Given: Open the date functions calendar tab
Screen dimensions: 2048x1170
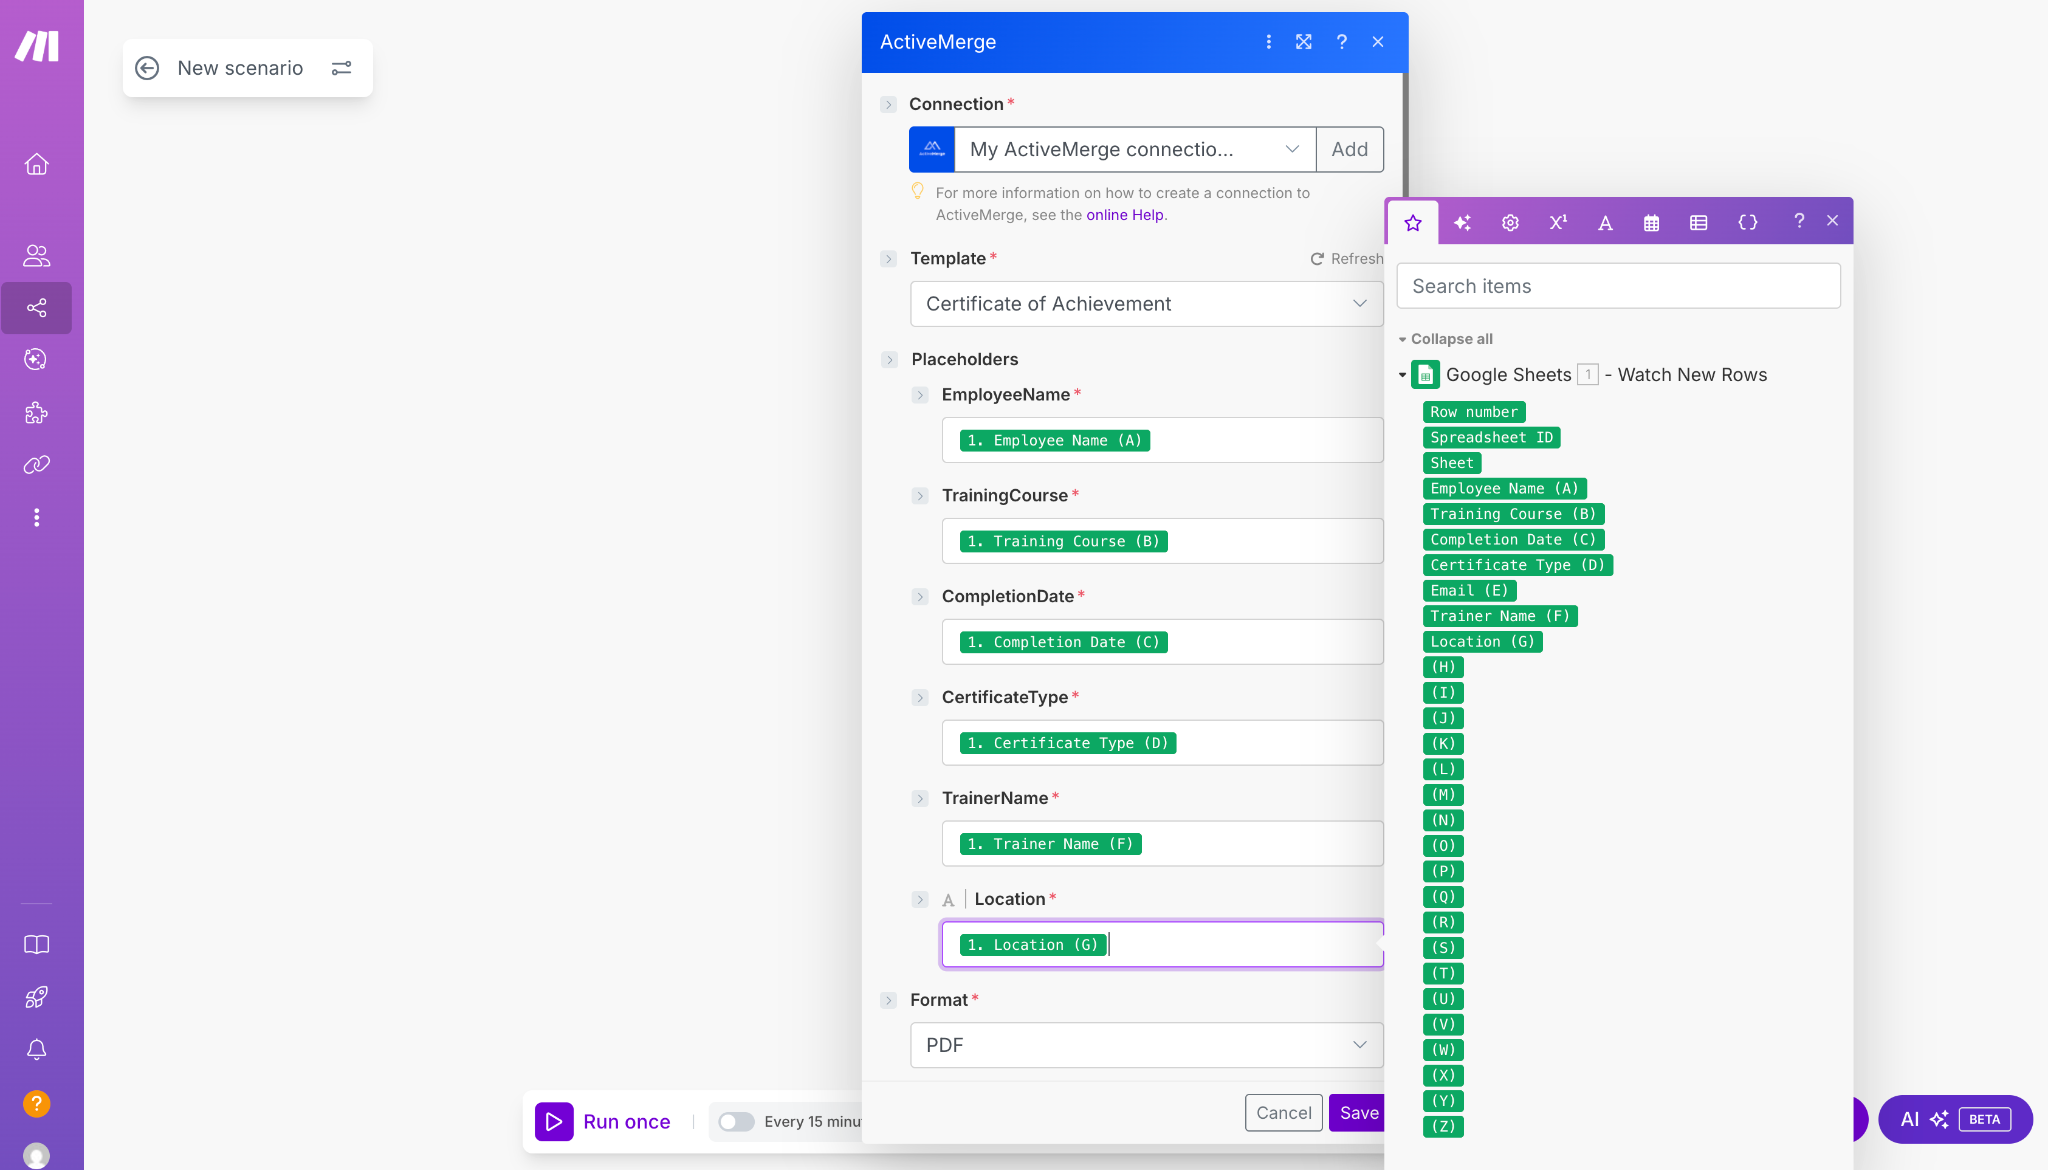Looking at the screenshot, I should 1649,222.
